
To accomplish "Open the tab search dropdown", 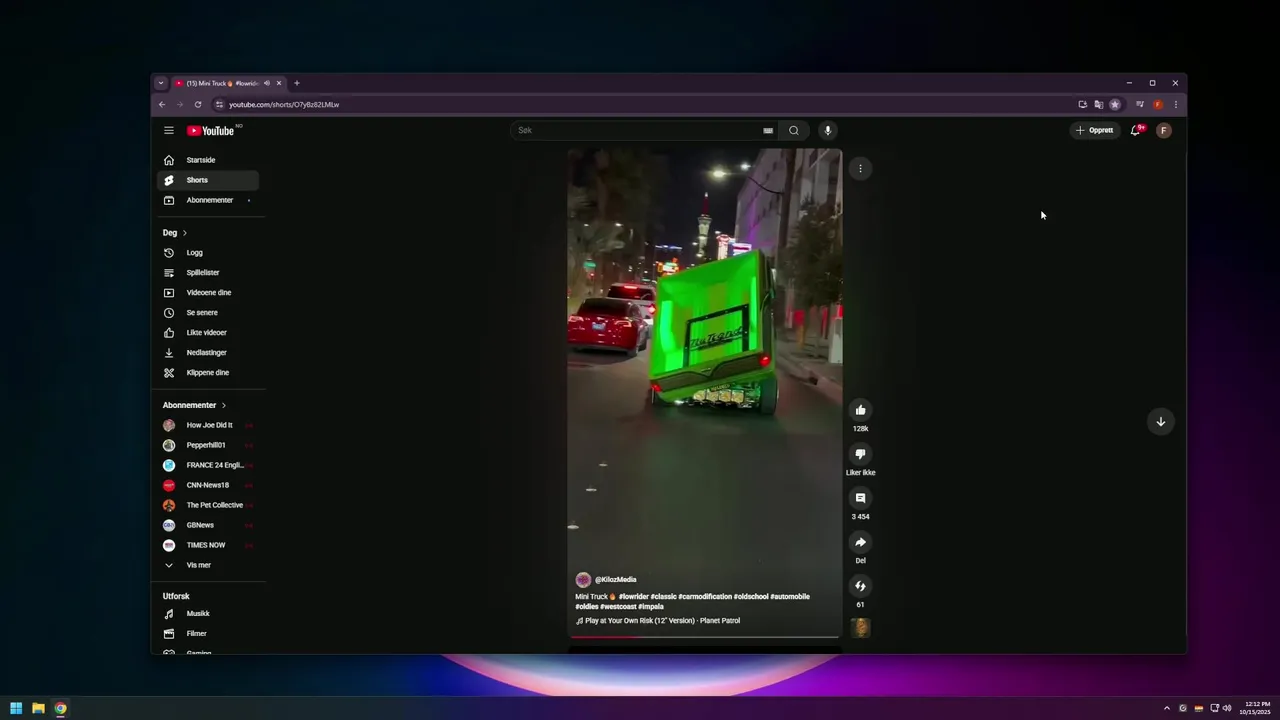I will coord(160,83).
